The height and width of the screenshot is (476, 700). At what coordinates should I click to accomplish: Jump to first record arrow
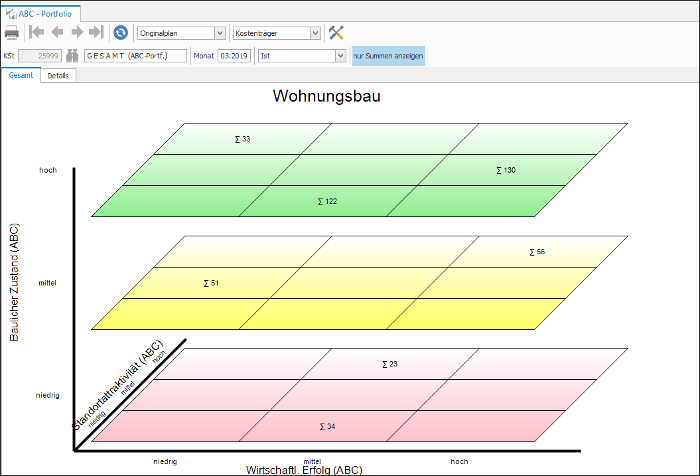click(36, 32)
